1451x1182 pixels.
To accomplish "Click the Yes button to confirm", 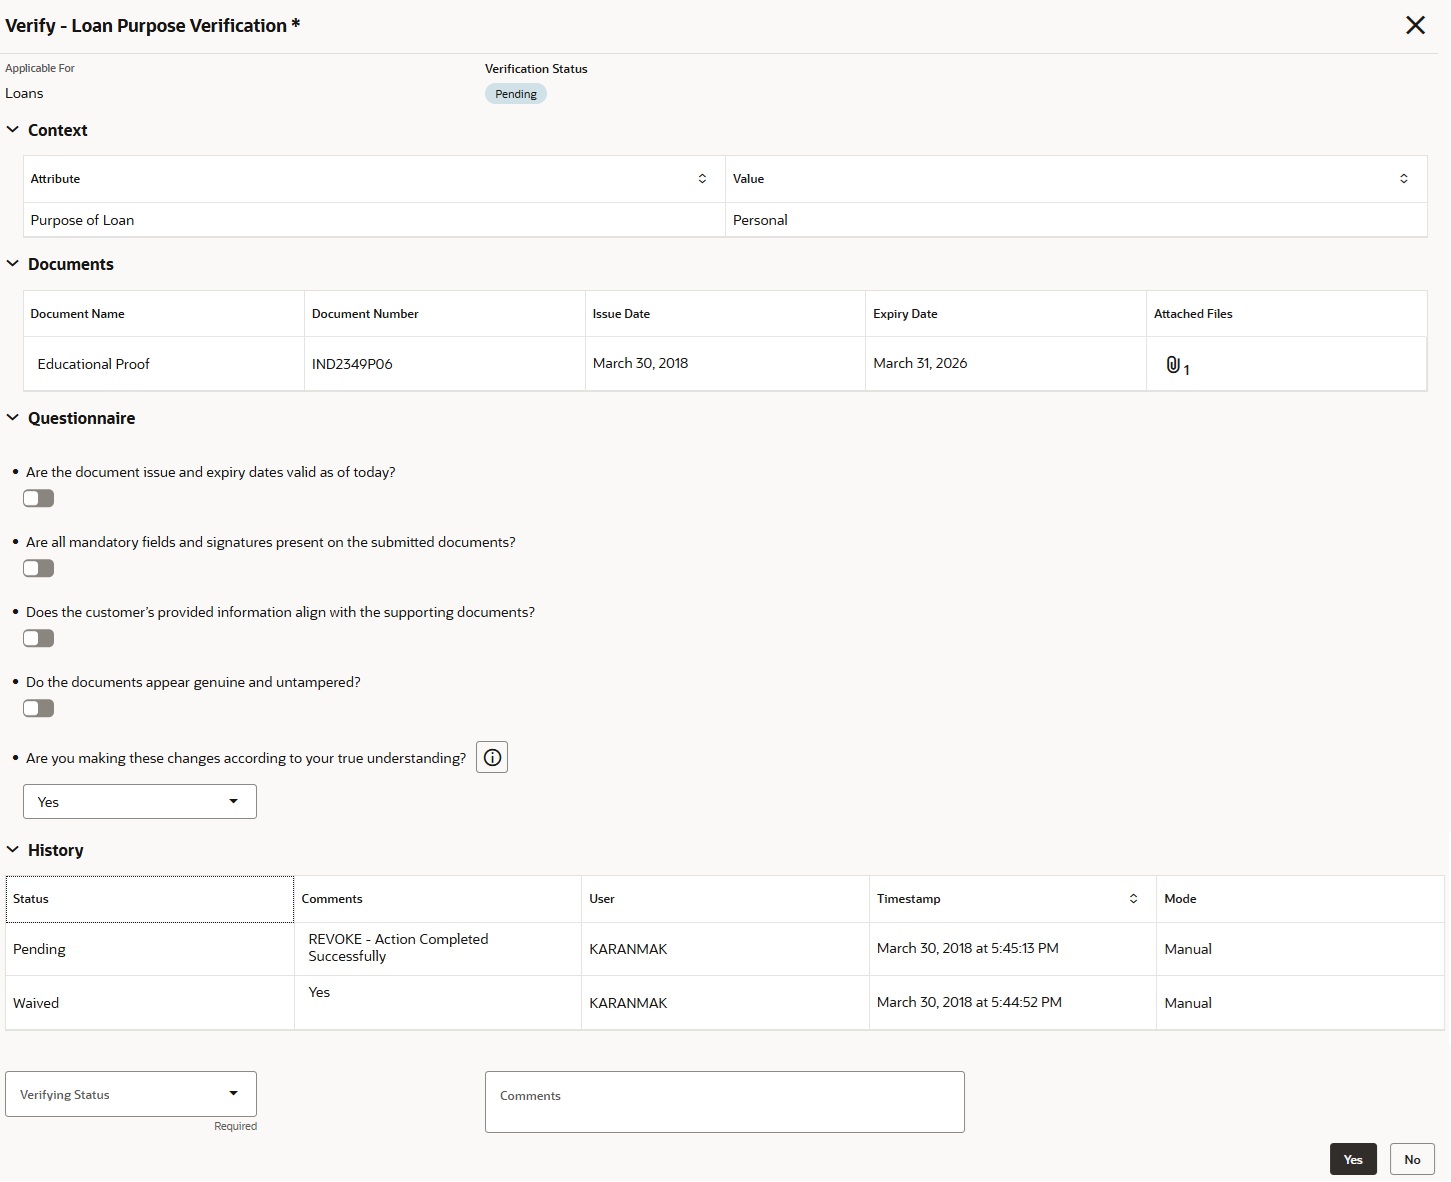I will point(1352,1160).
